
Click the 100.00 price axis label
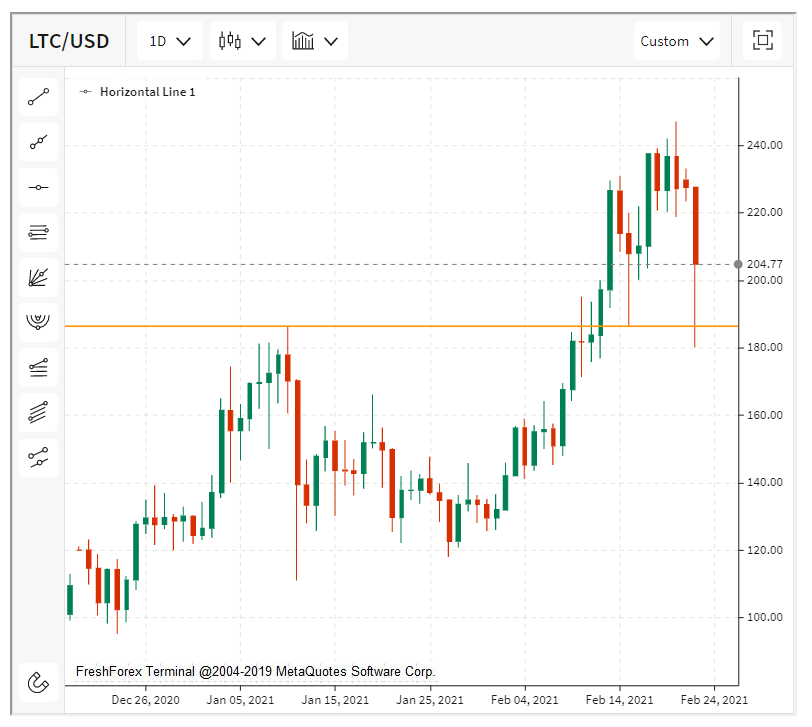[x=764, y=617]
